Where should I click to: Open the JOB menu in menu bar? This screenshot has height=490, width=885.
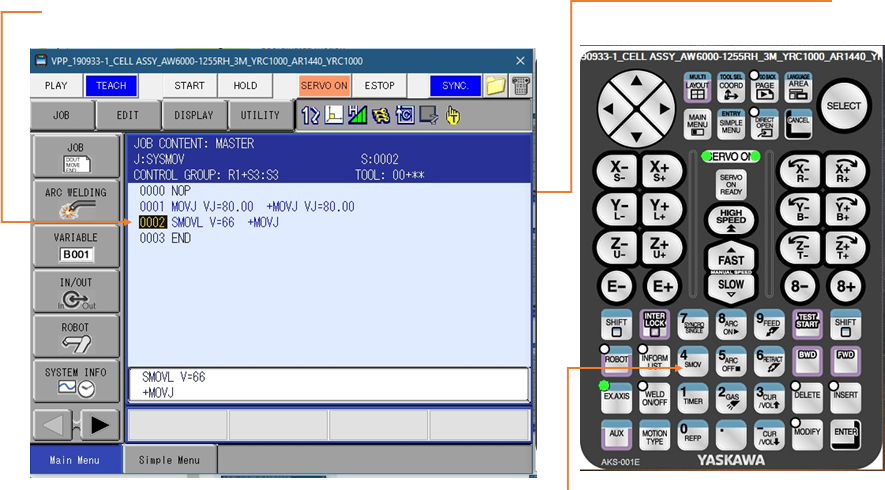click(x=62, y=115)
